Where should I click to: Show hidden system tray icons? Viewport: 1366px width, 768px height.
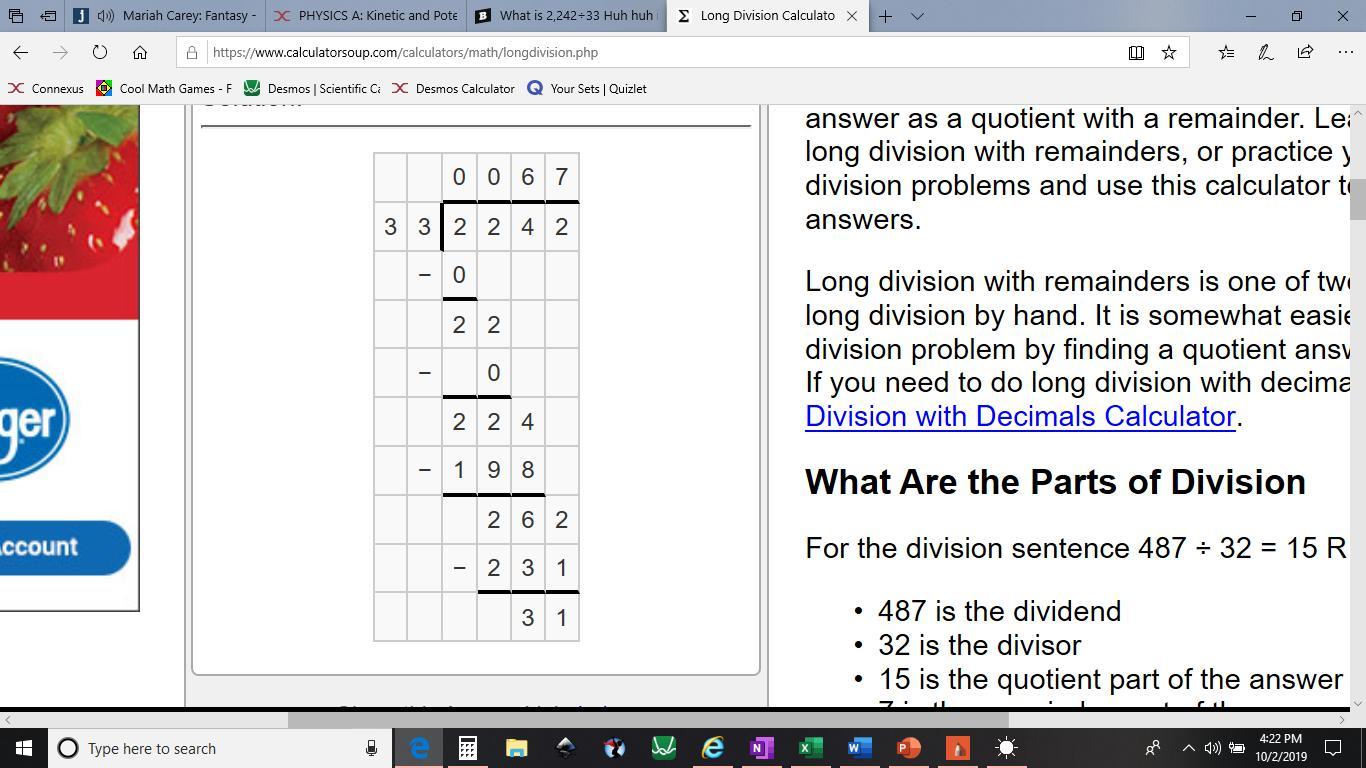[x=1189, y=748]
